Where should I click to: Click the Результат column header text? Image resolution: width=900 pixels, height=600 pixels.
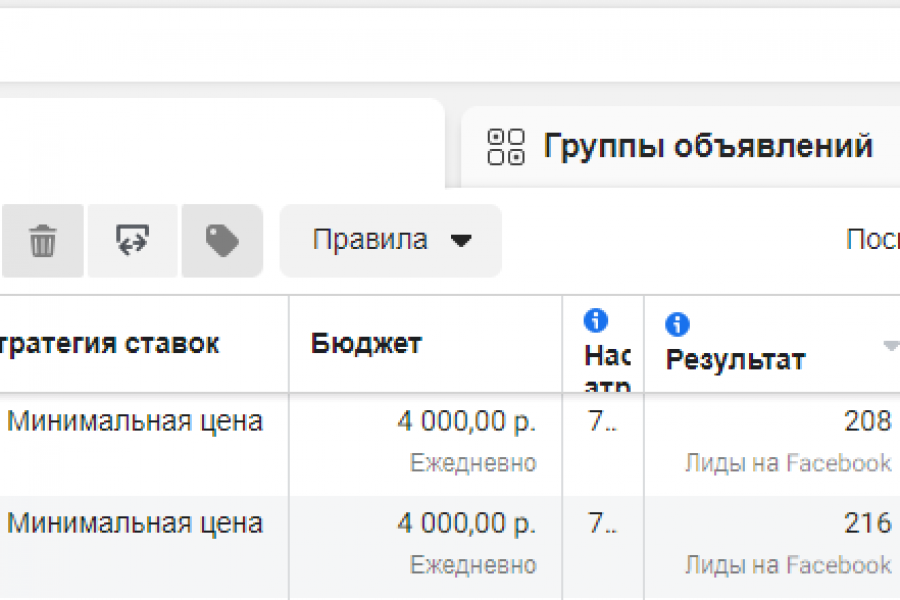point(735,360)
